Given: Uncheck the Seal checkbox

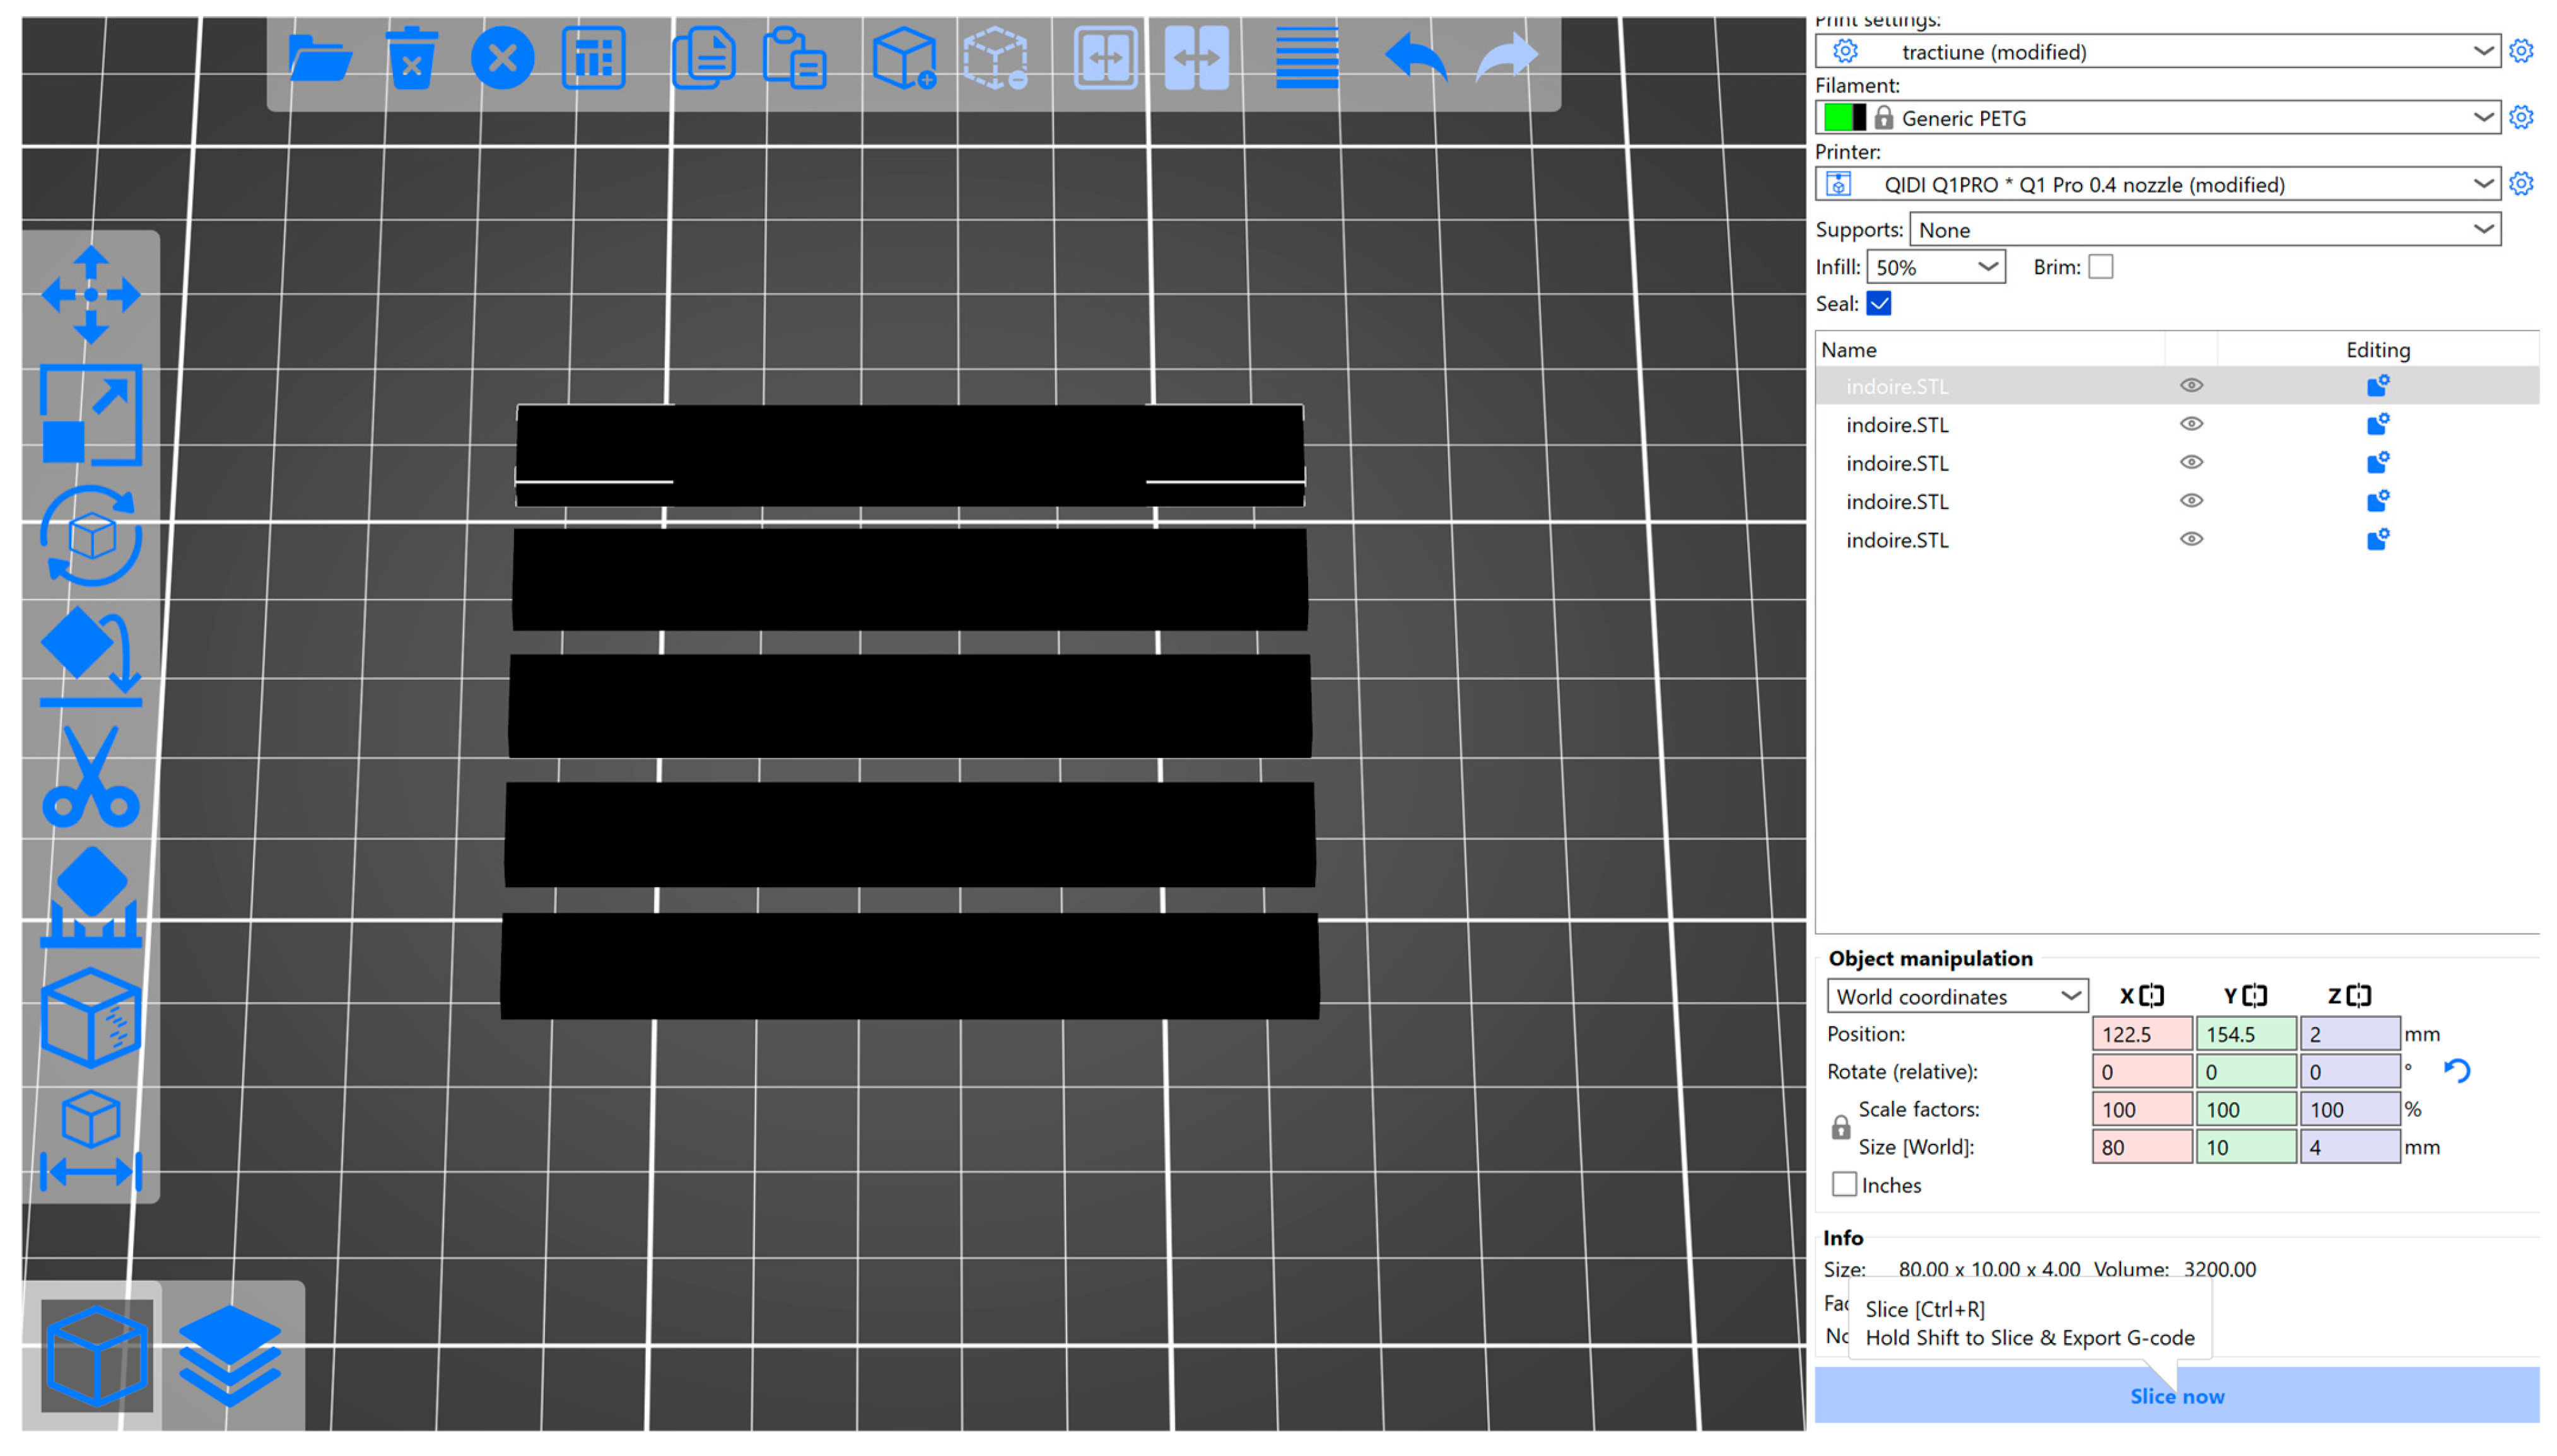Looking at the screenshot, I should [x=1878, y=304].
